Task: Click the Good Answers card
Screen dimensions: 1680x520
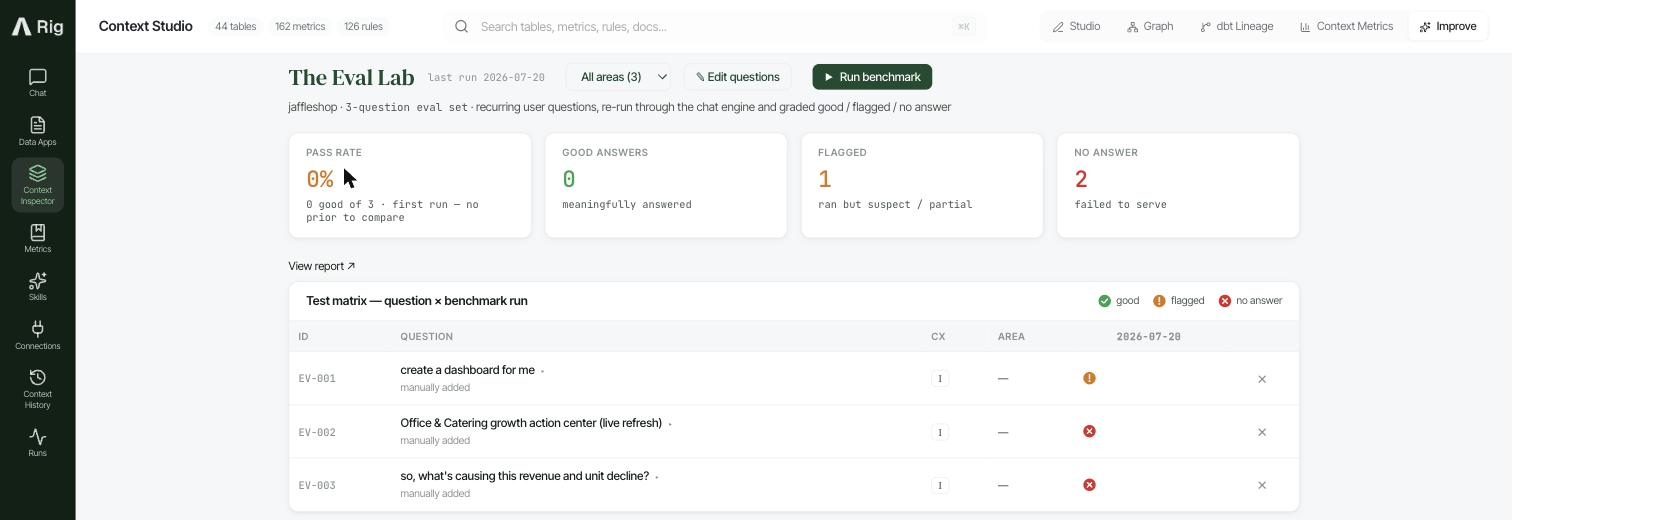Action: [666, 186]
